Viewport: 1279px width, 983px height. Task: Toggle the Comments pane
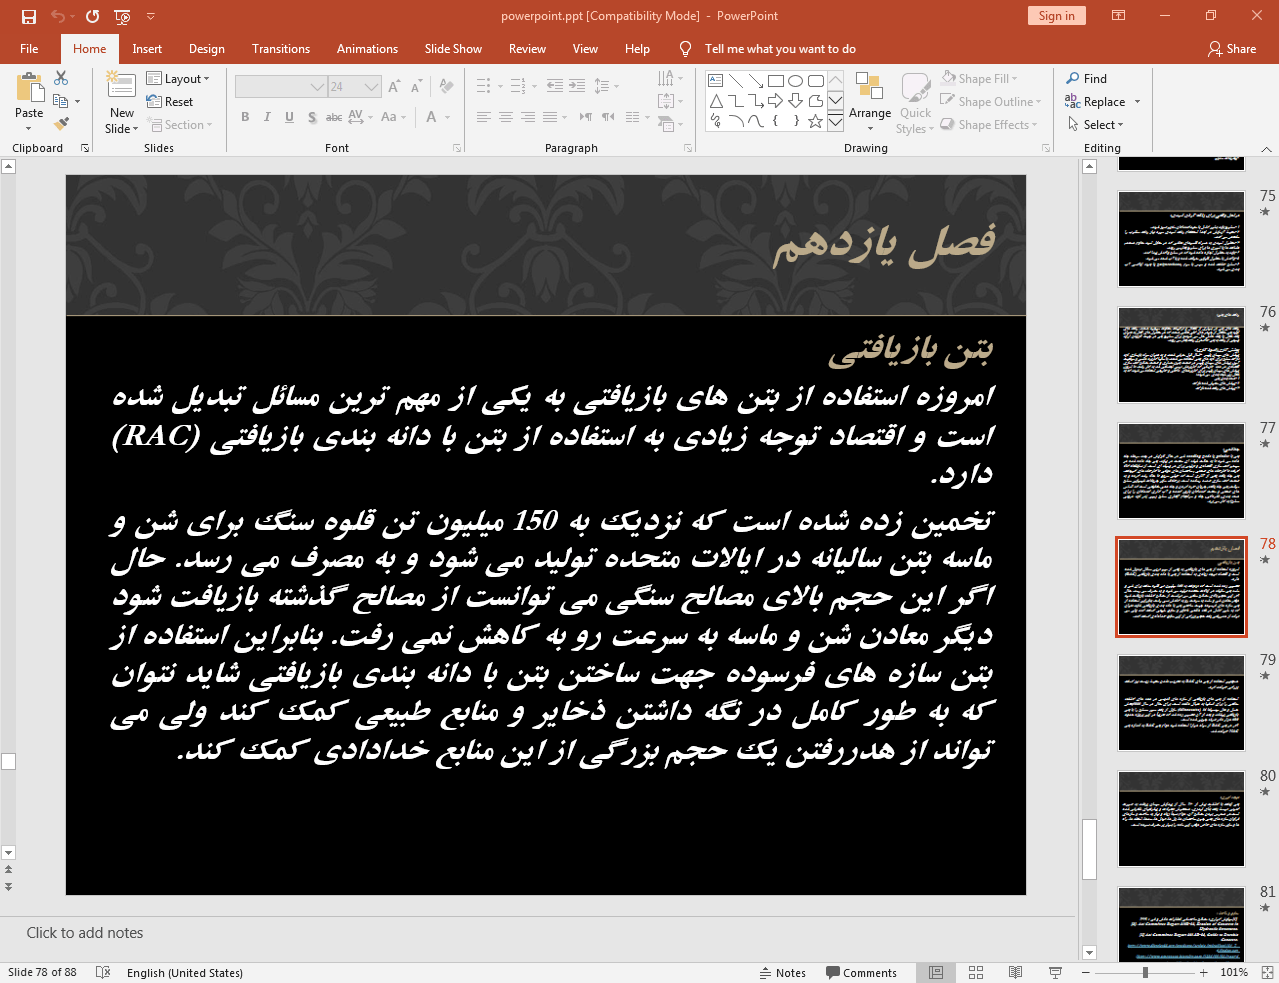pos(861,972)
